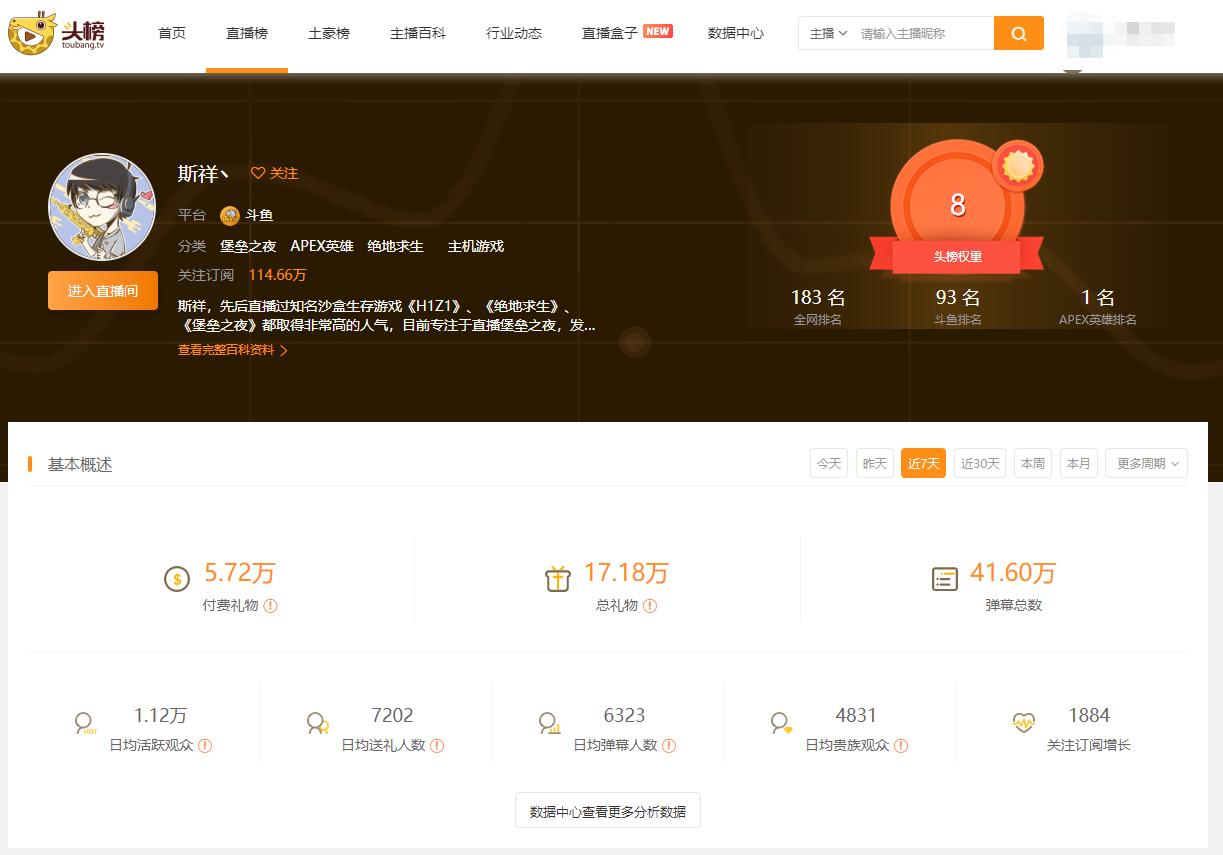Click the 进入直播间 button
1223x855 pixels.
[102, 289]
